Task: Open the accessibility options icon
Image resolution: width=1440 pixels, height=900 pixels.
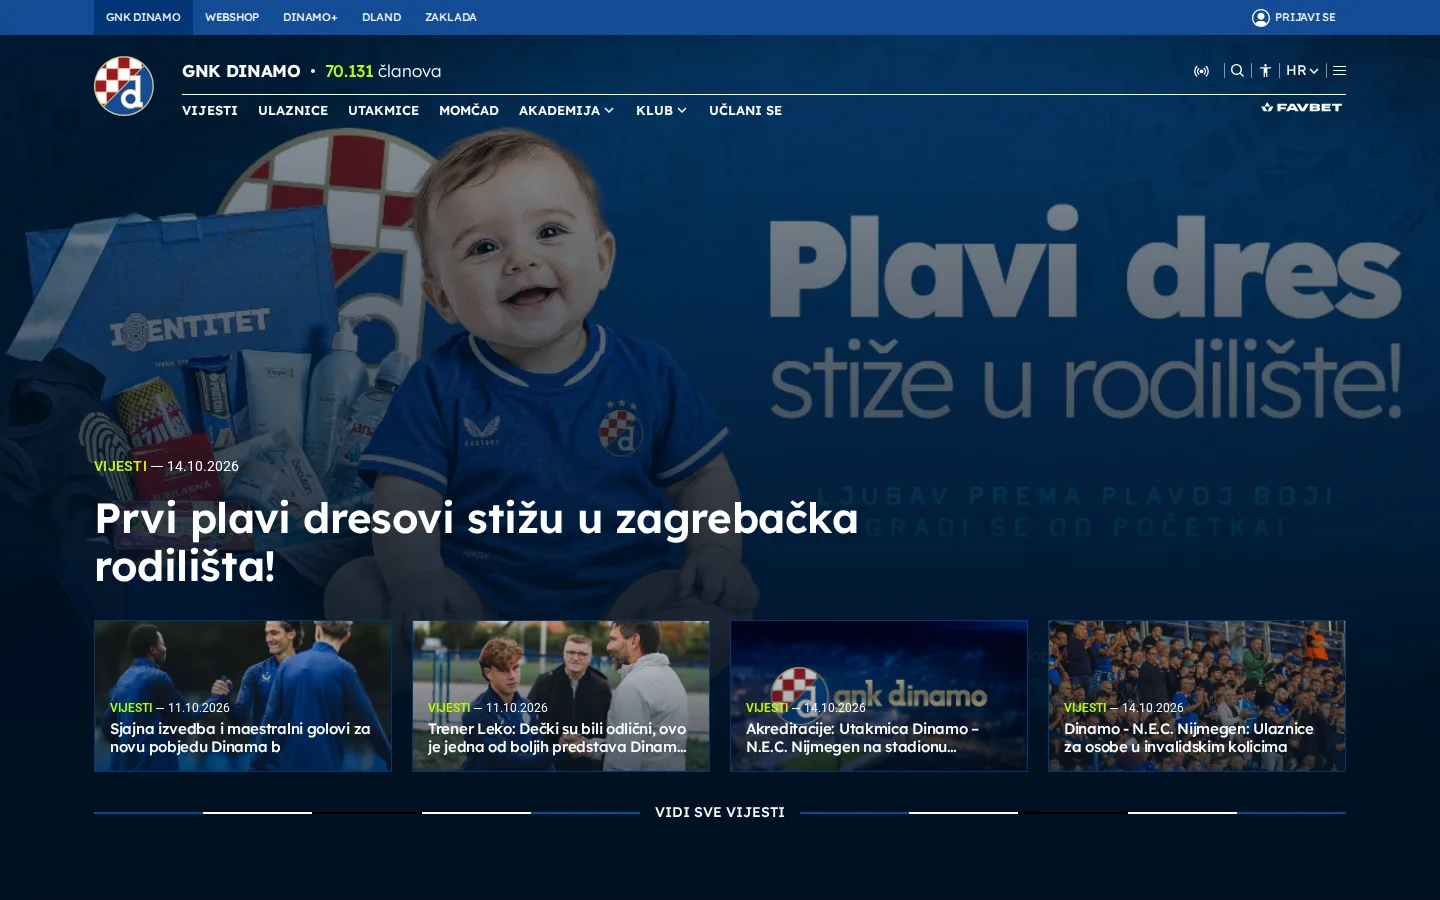Action: 1265,71
